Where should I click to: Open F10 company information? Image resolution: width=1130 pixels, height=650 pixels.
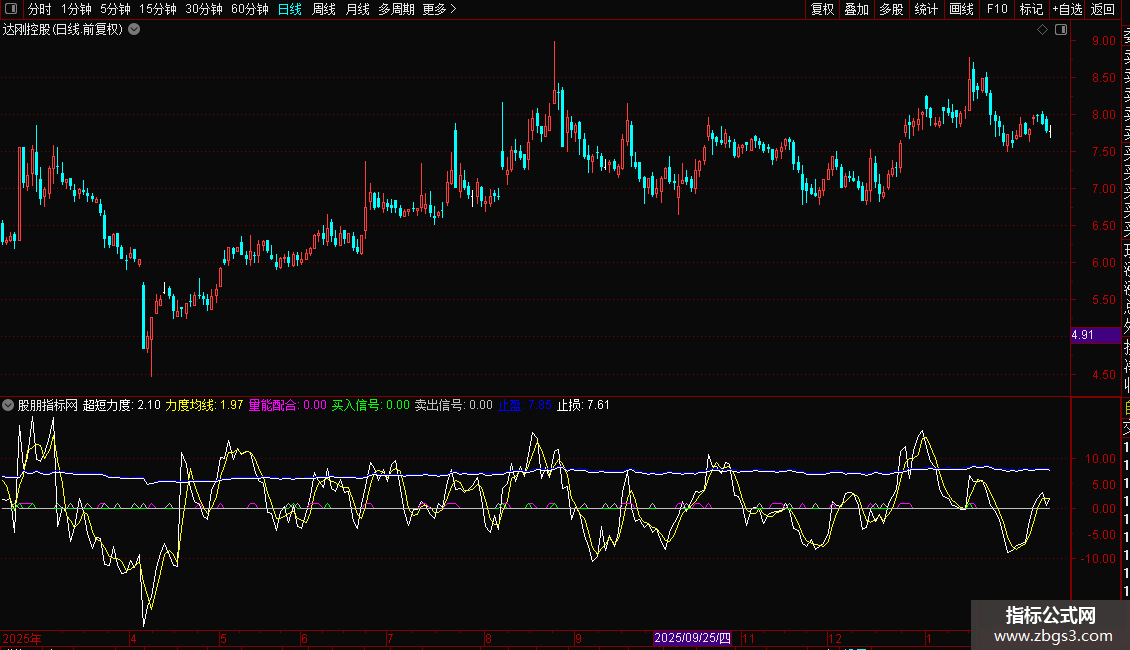[997, 9]
